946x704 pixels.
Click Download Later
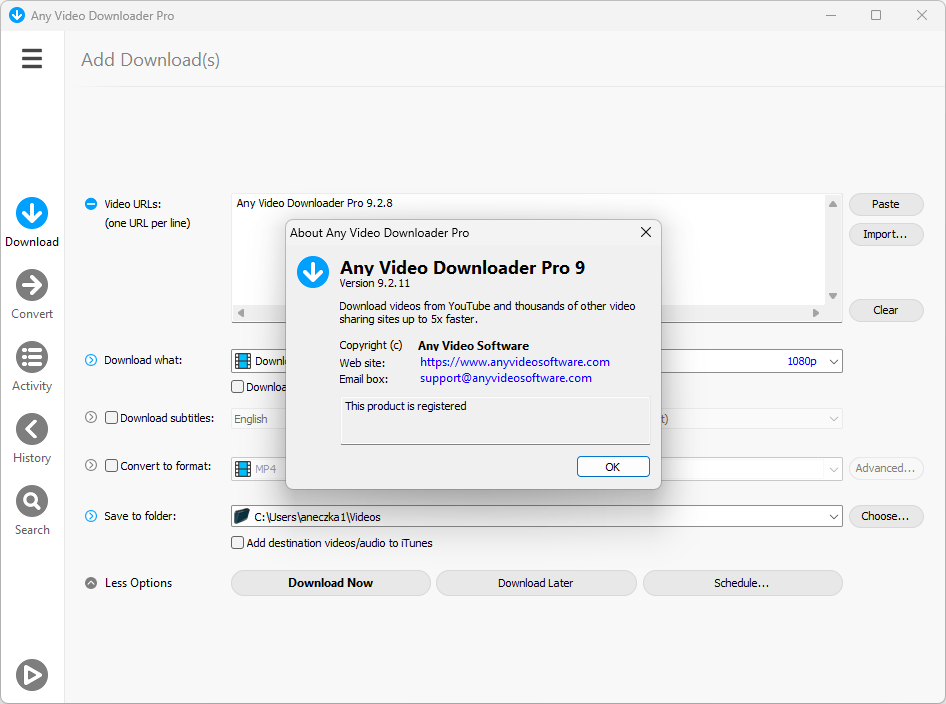pos(536,583)
